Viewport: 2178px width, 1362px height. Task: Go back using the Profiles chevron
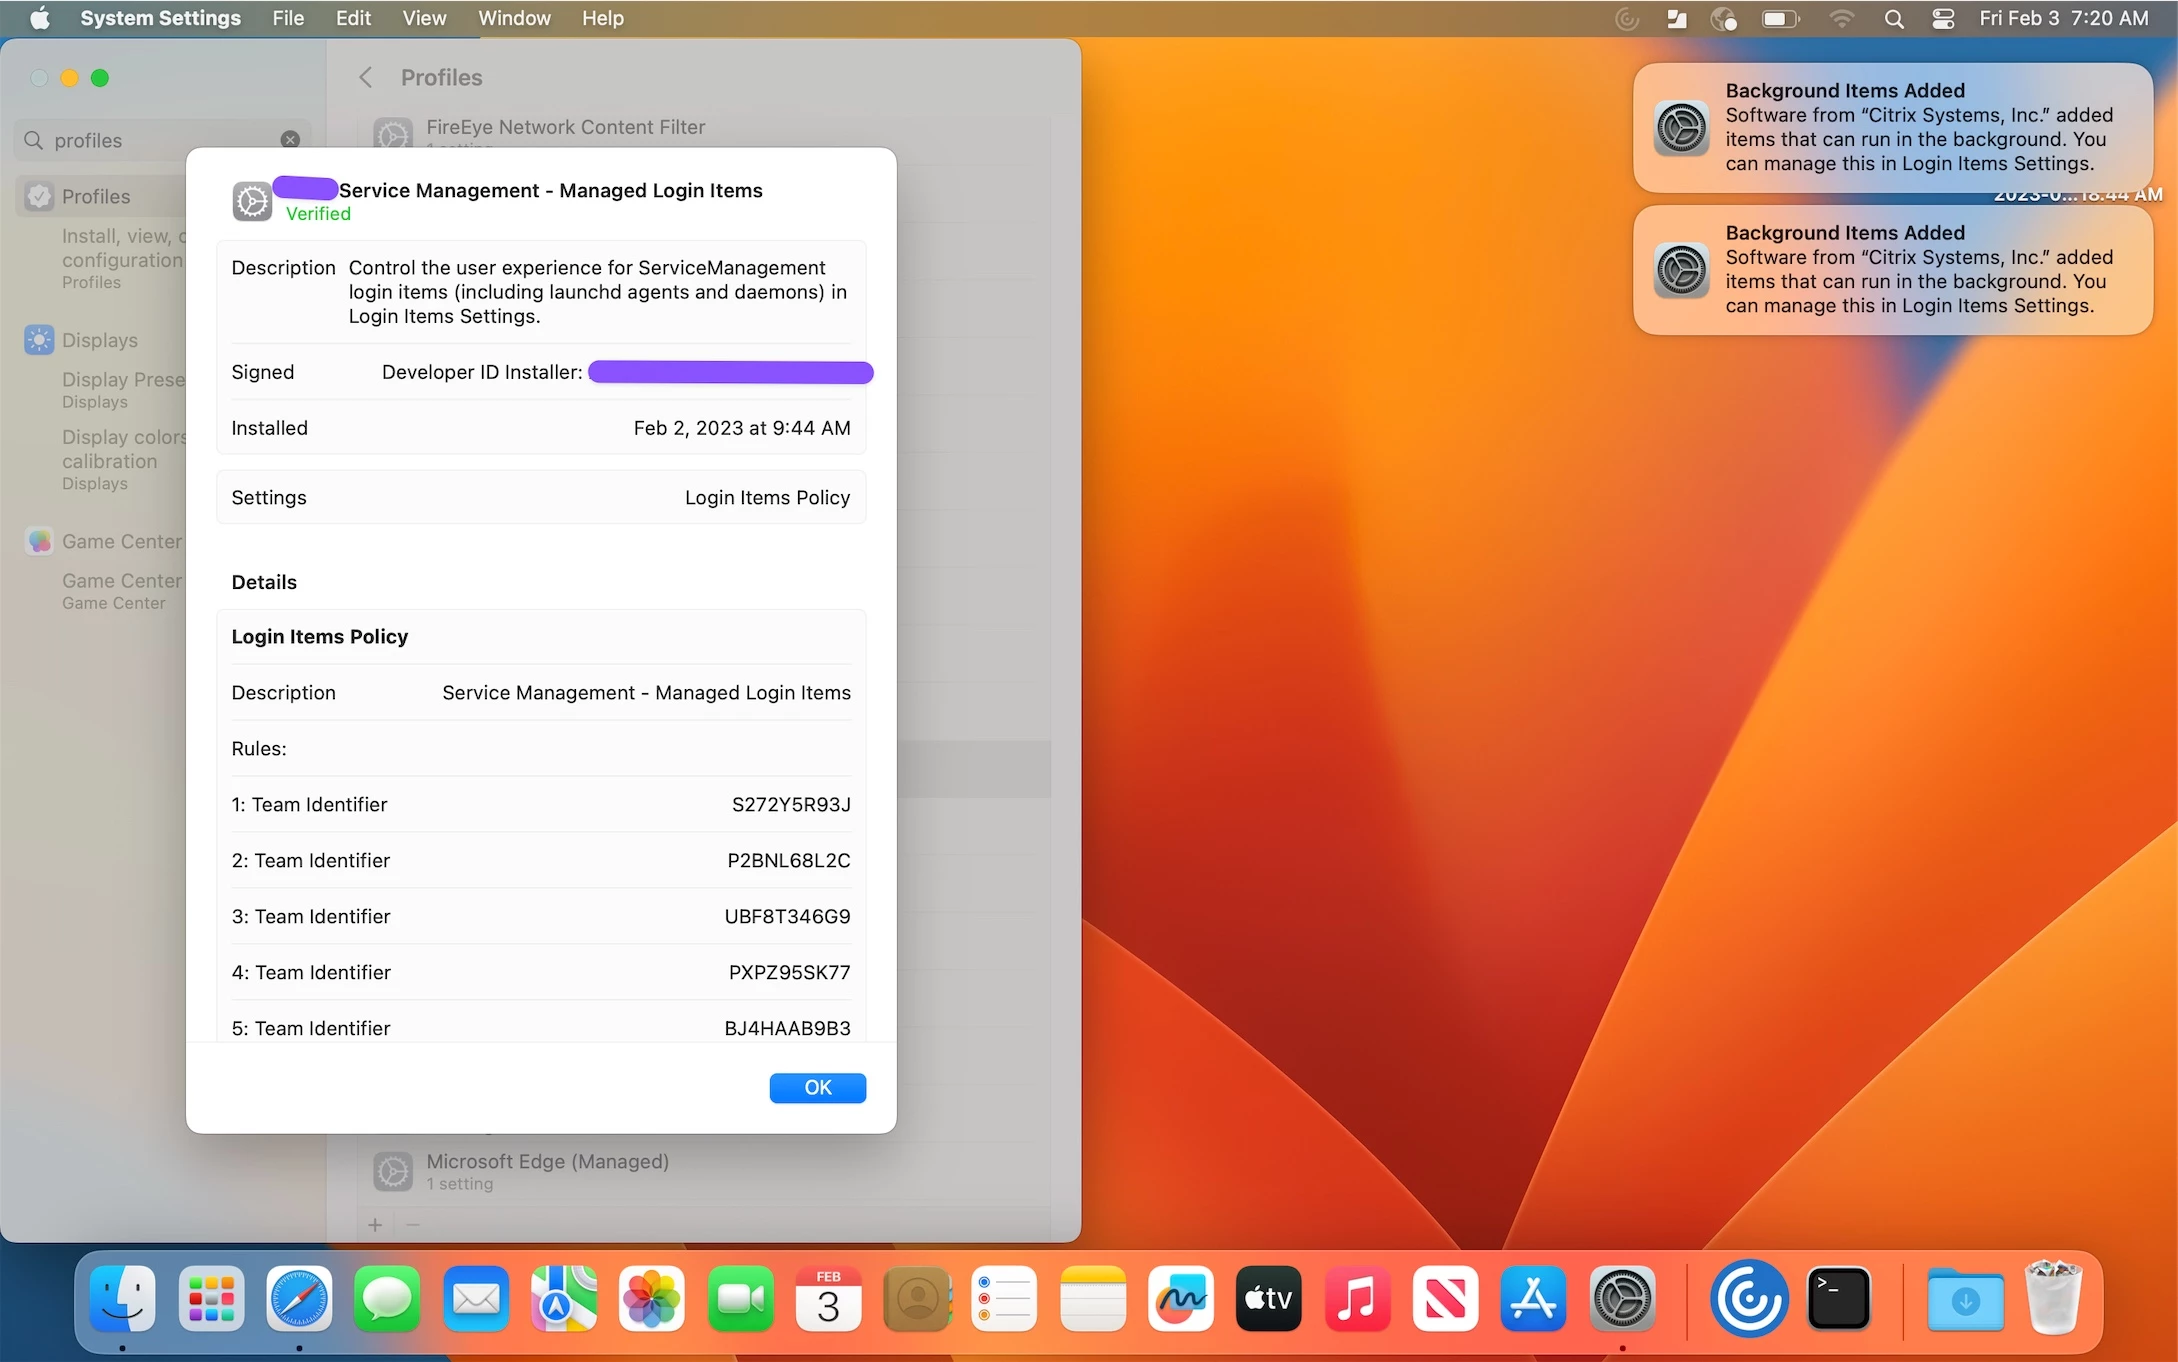(367, 78)
